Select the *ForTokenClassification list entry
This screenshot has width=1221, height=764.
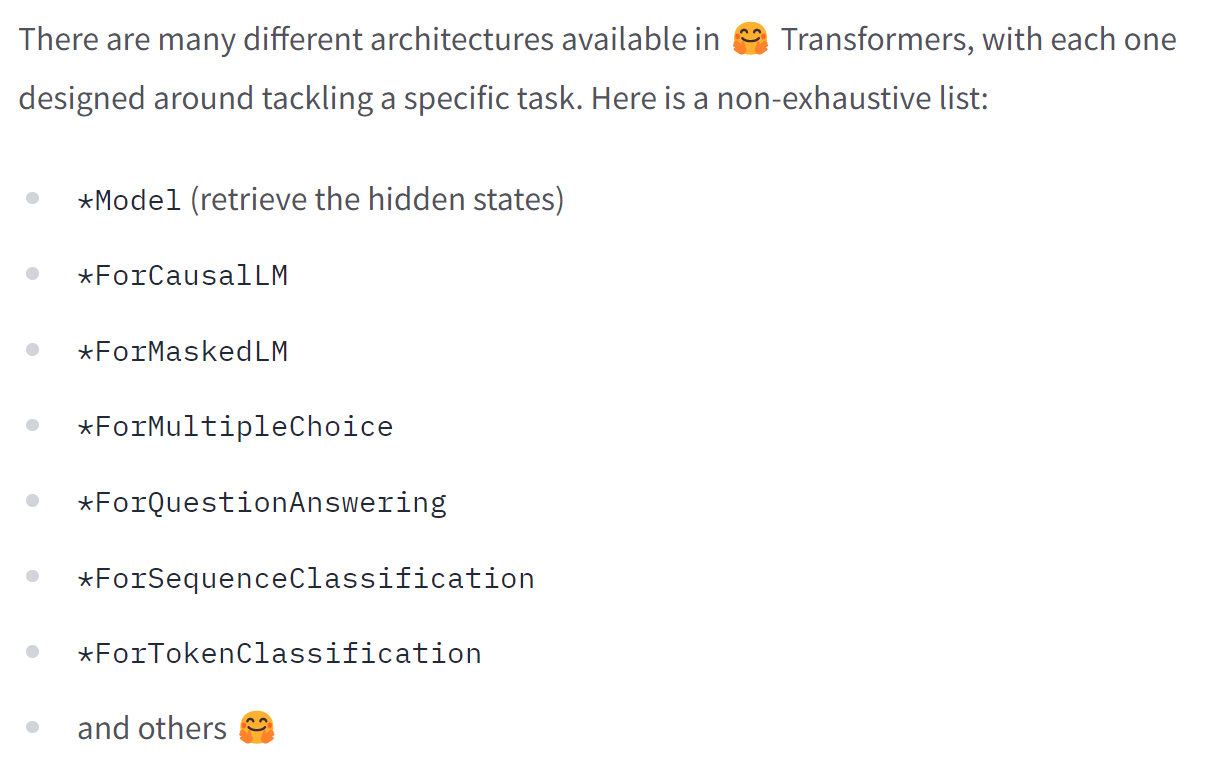[280, 653]
